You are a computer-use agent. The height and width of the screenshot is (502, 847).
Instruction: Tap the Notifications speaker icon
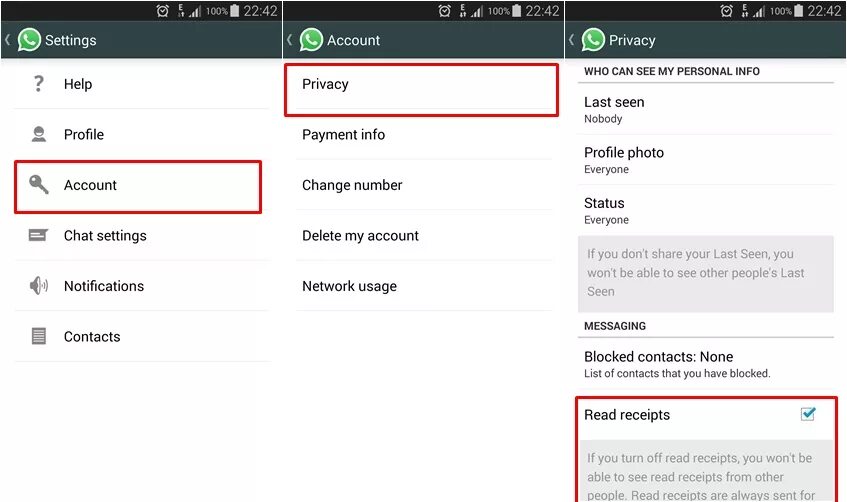pyautogui.click(x=38, y=285)
